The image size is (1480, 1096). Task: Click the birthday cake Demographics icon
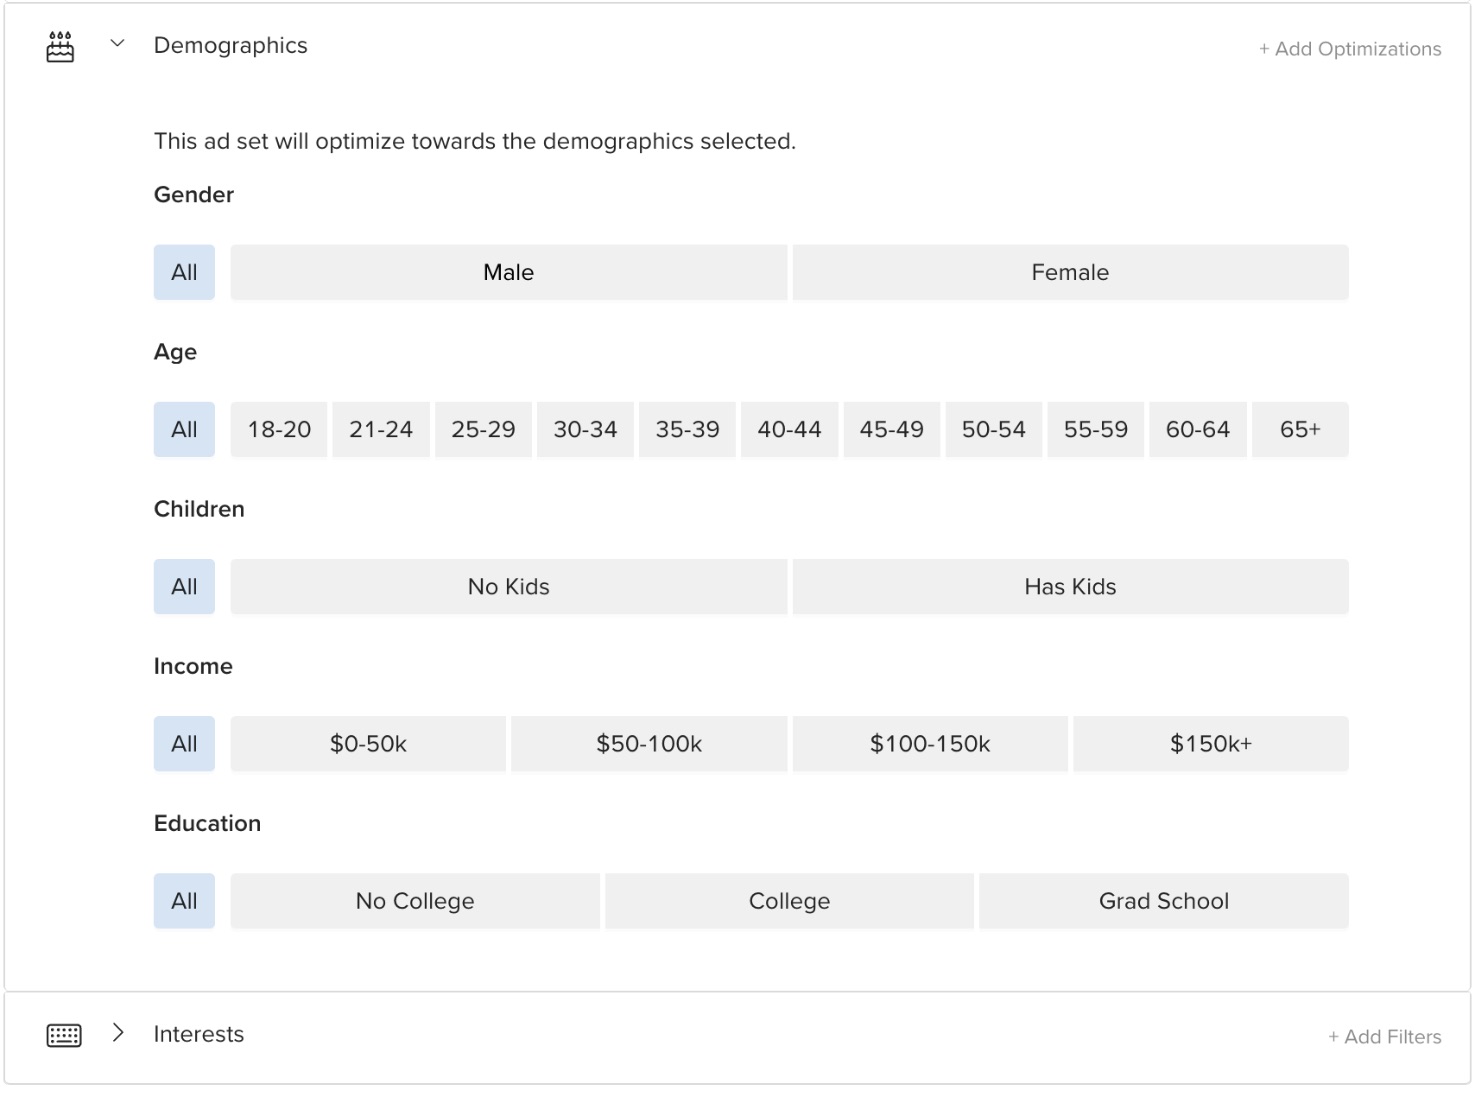pos(60,45)
